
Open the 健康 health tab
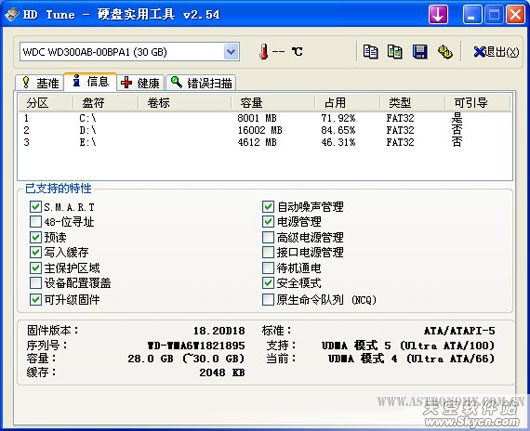point(140,83)
